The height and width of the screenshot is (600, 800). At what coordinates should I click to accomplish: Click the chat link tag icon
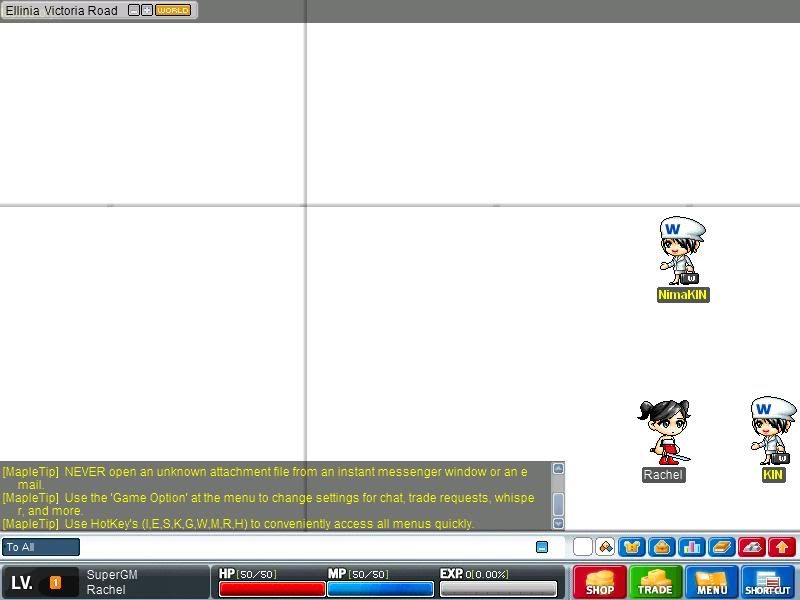(605, 547)
